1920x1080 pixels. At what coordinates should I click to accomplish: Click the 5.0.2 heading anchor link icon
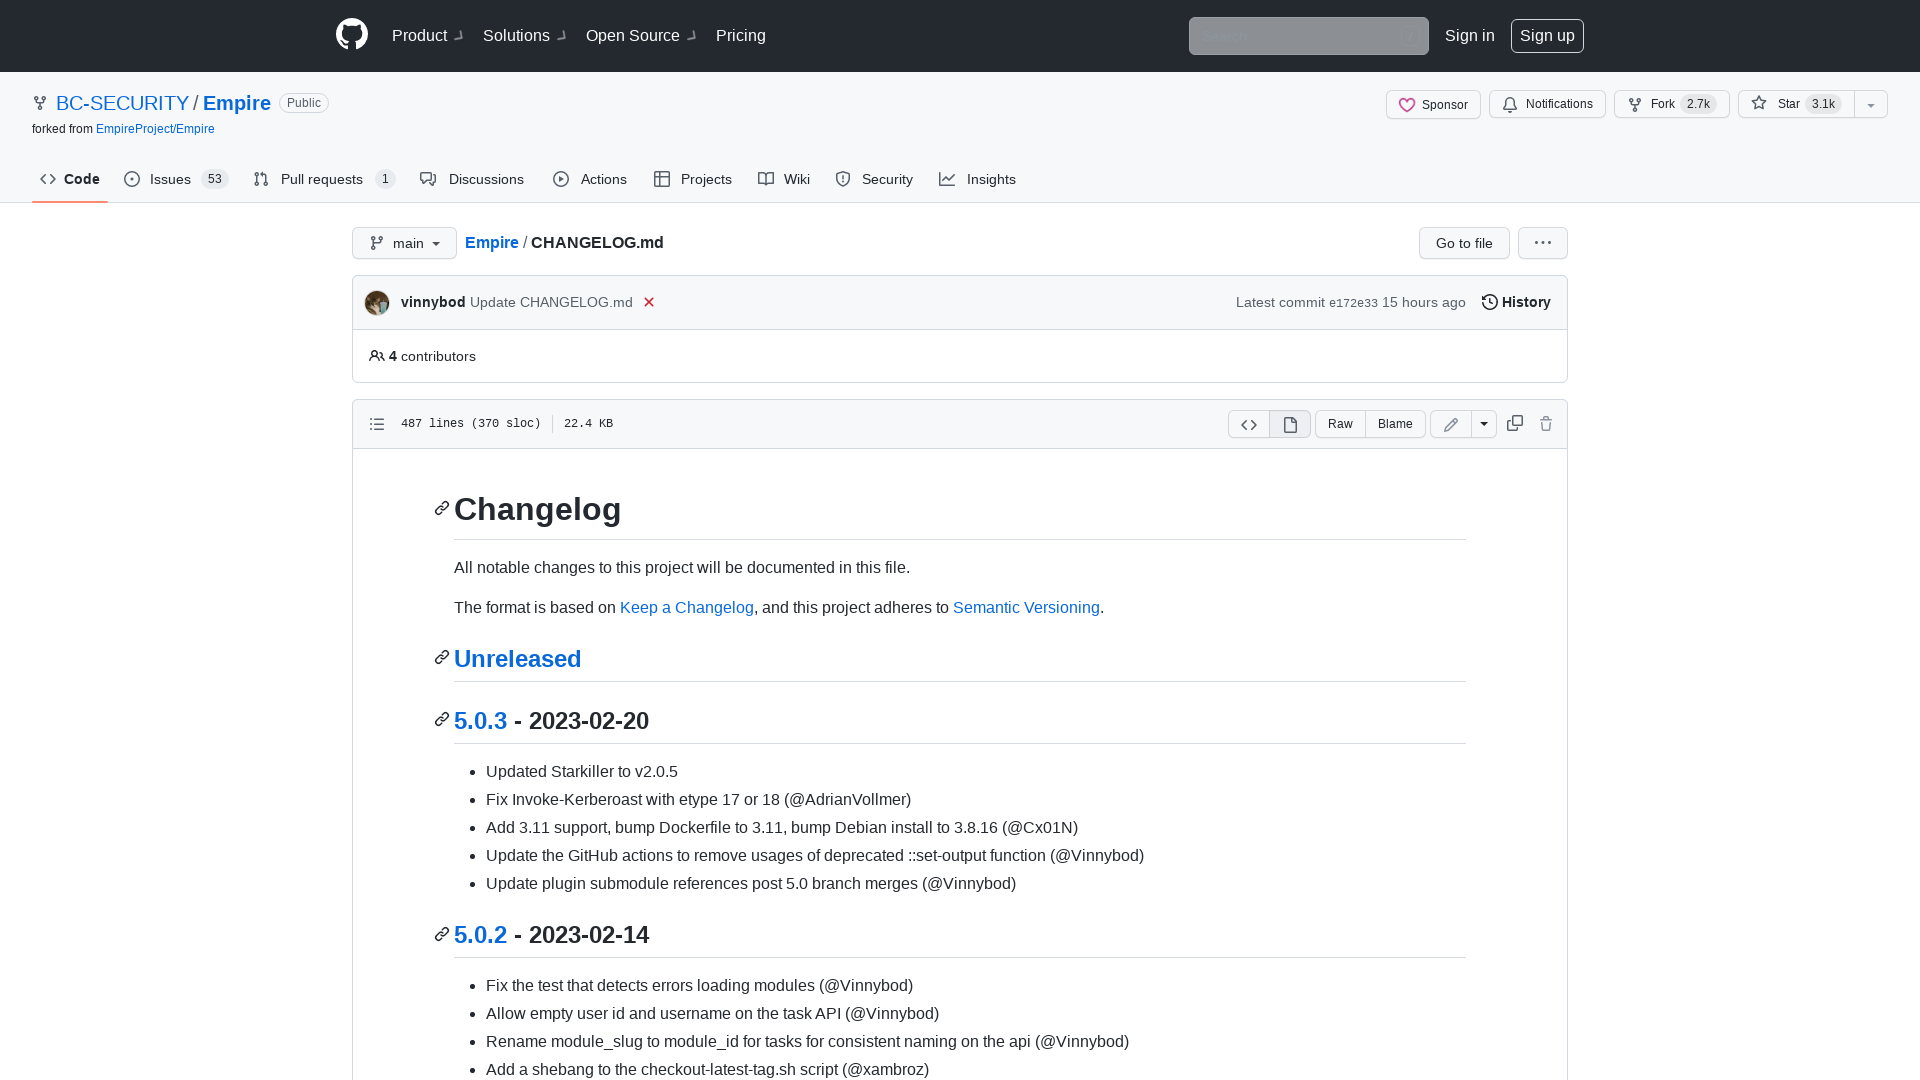pyautogui.click(x=442, y=934)
